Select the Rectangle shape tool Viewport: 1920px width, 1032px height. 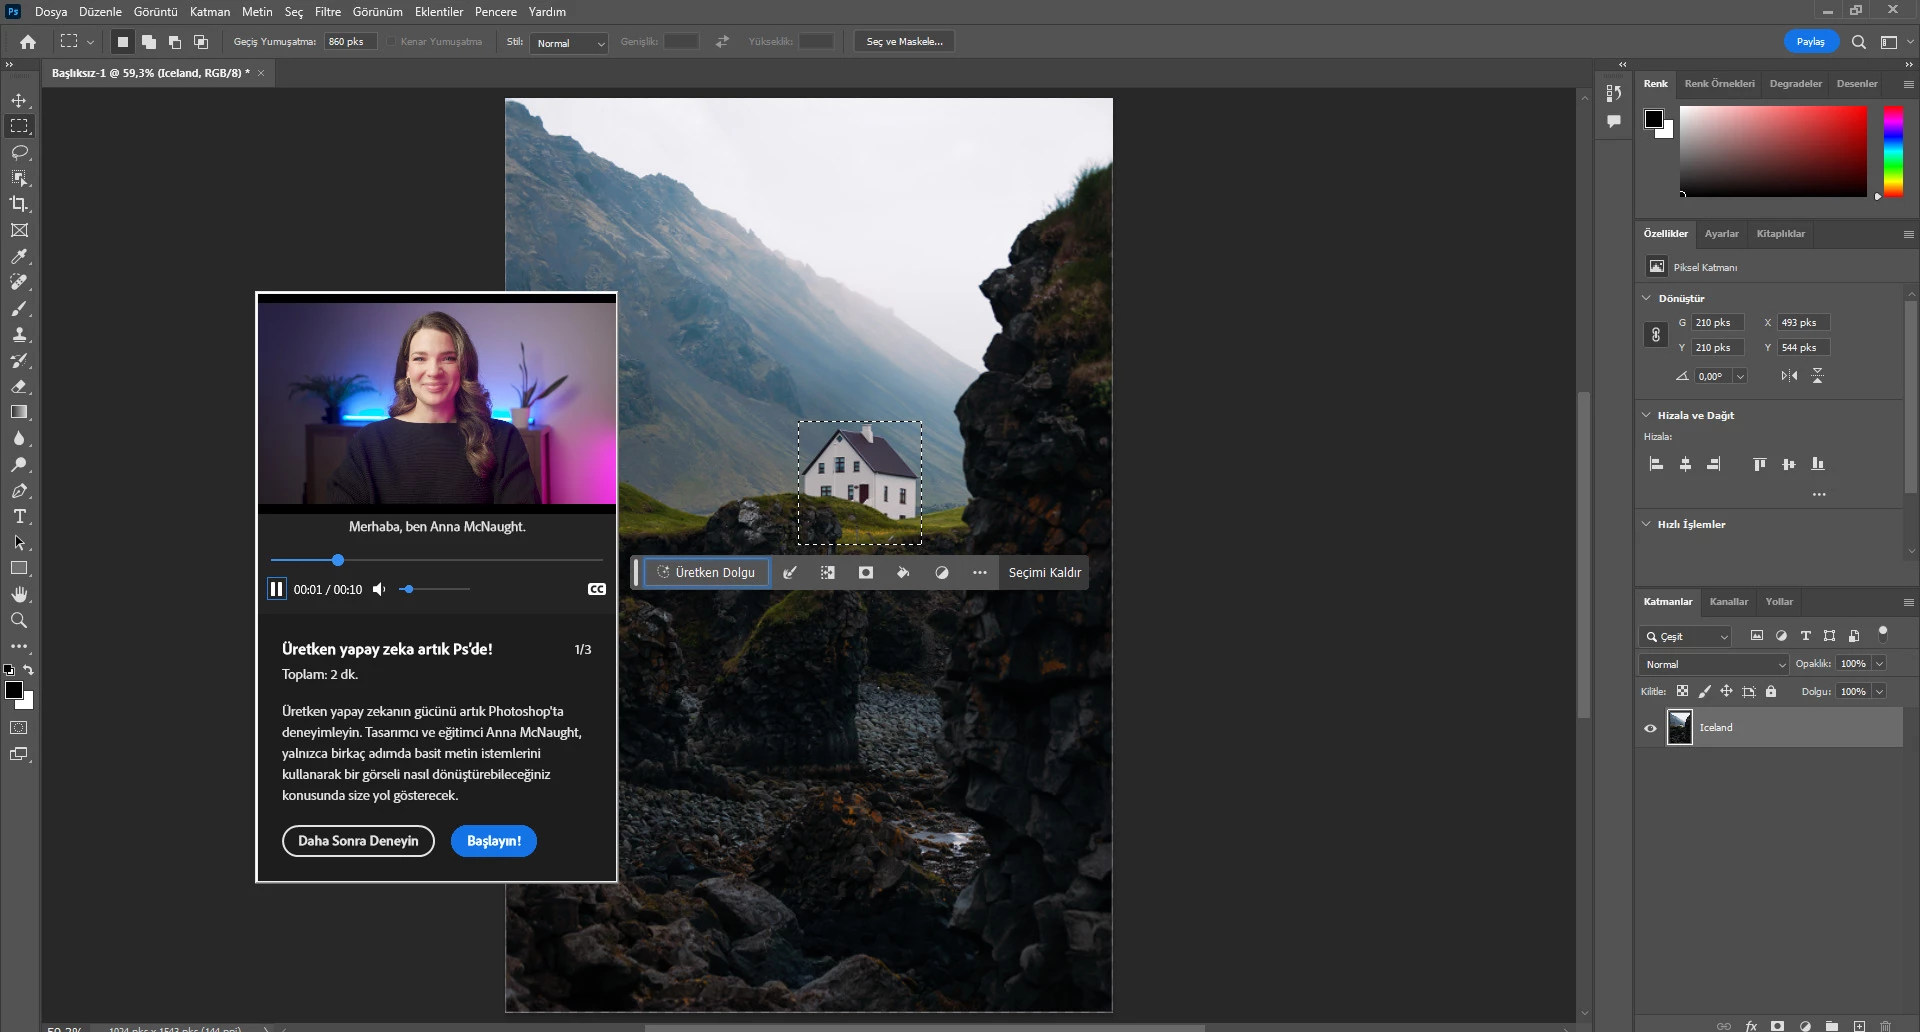point(19,568)
